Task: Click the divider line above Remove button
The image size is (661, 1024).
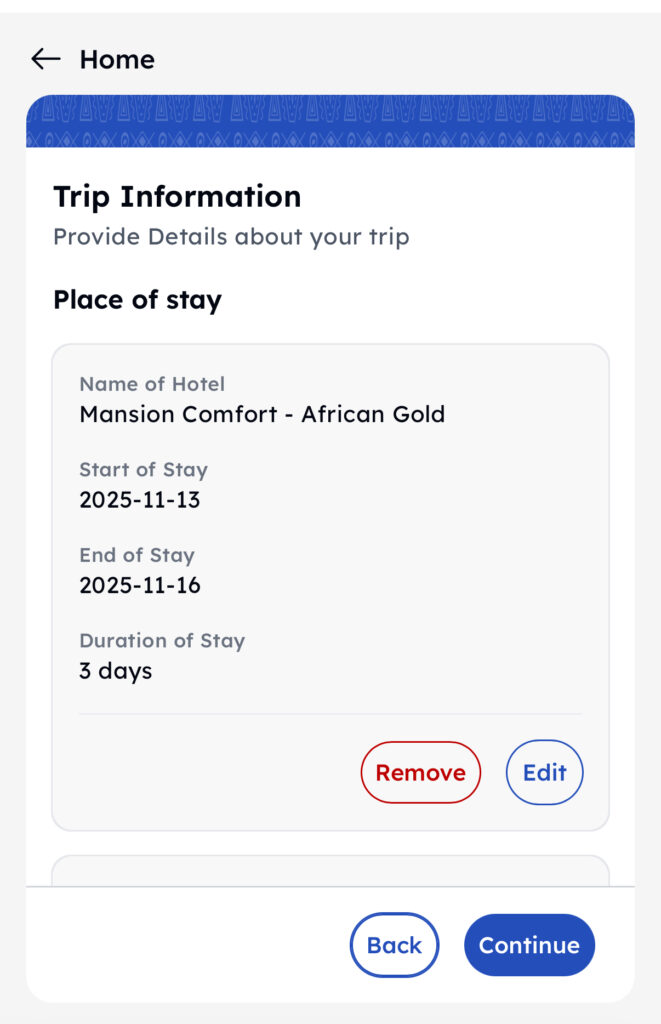Action: [x=330, y=714]
